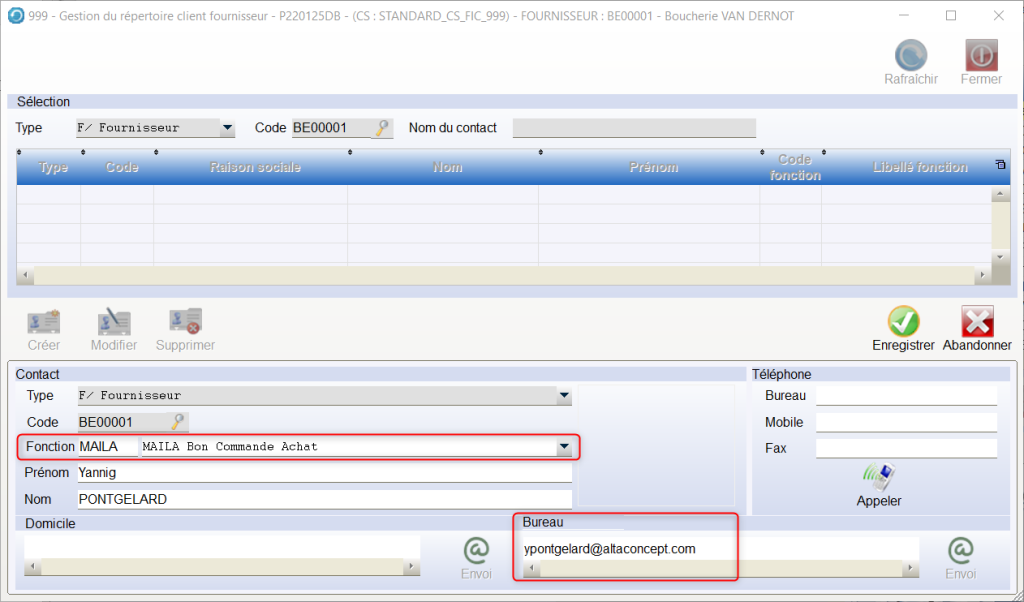Sort grid by Prénom column header

click(x=653, y=167)
